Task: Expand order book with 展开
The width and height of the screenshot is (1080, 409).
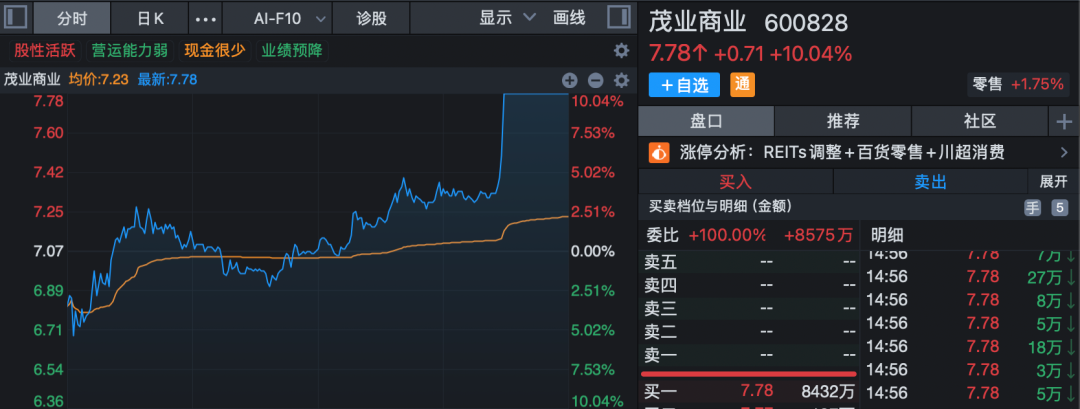Action: point(1054,182)
